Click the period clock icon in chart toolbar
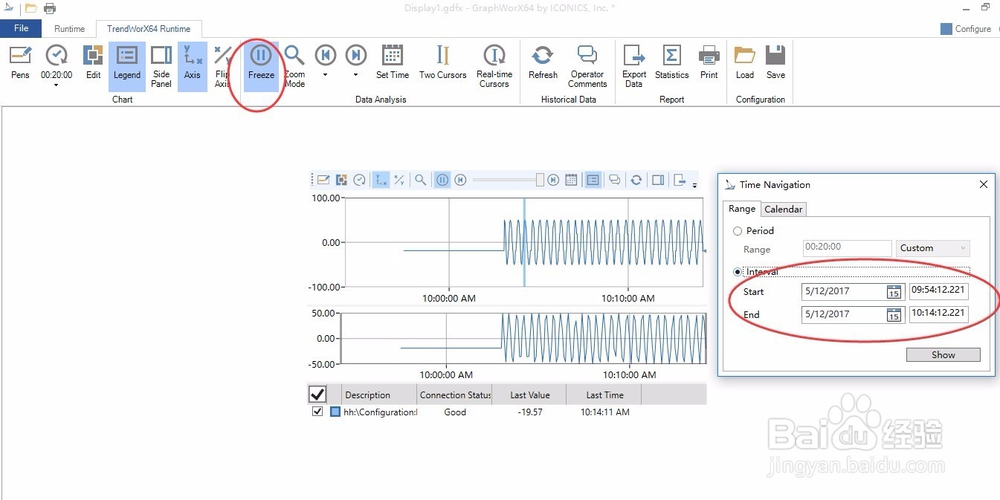 360,180
